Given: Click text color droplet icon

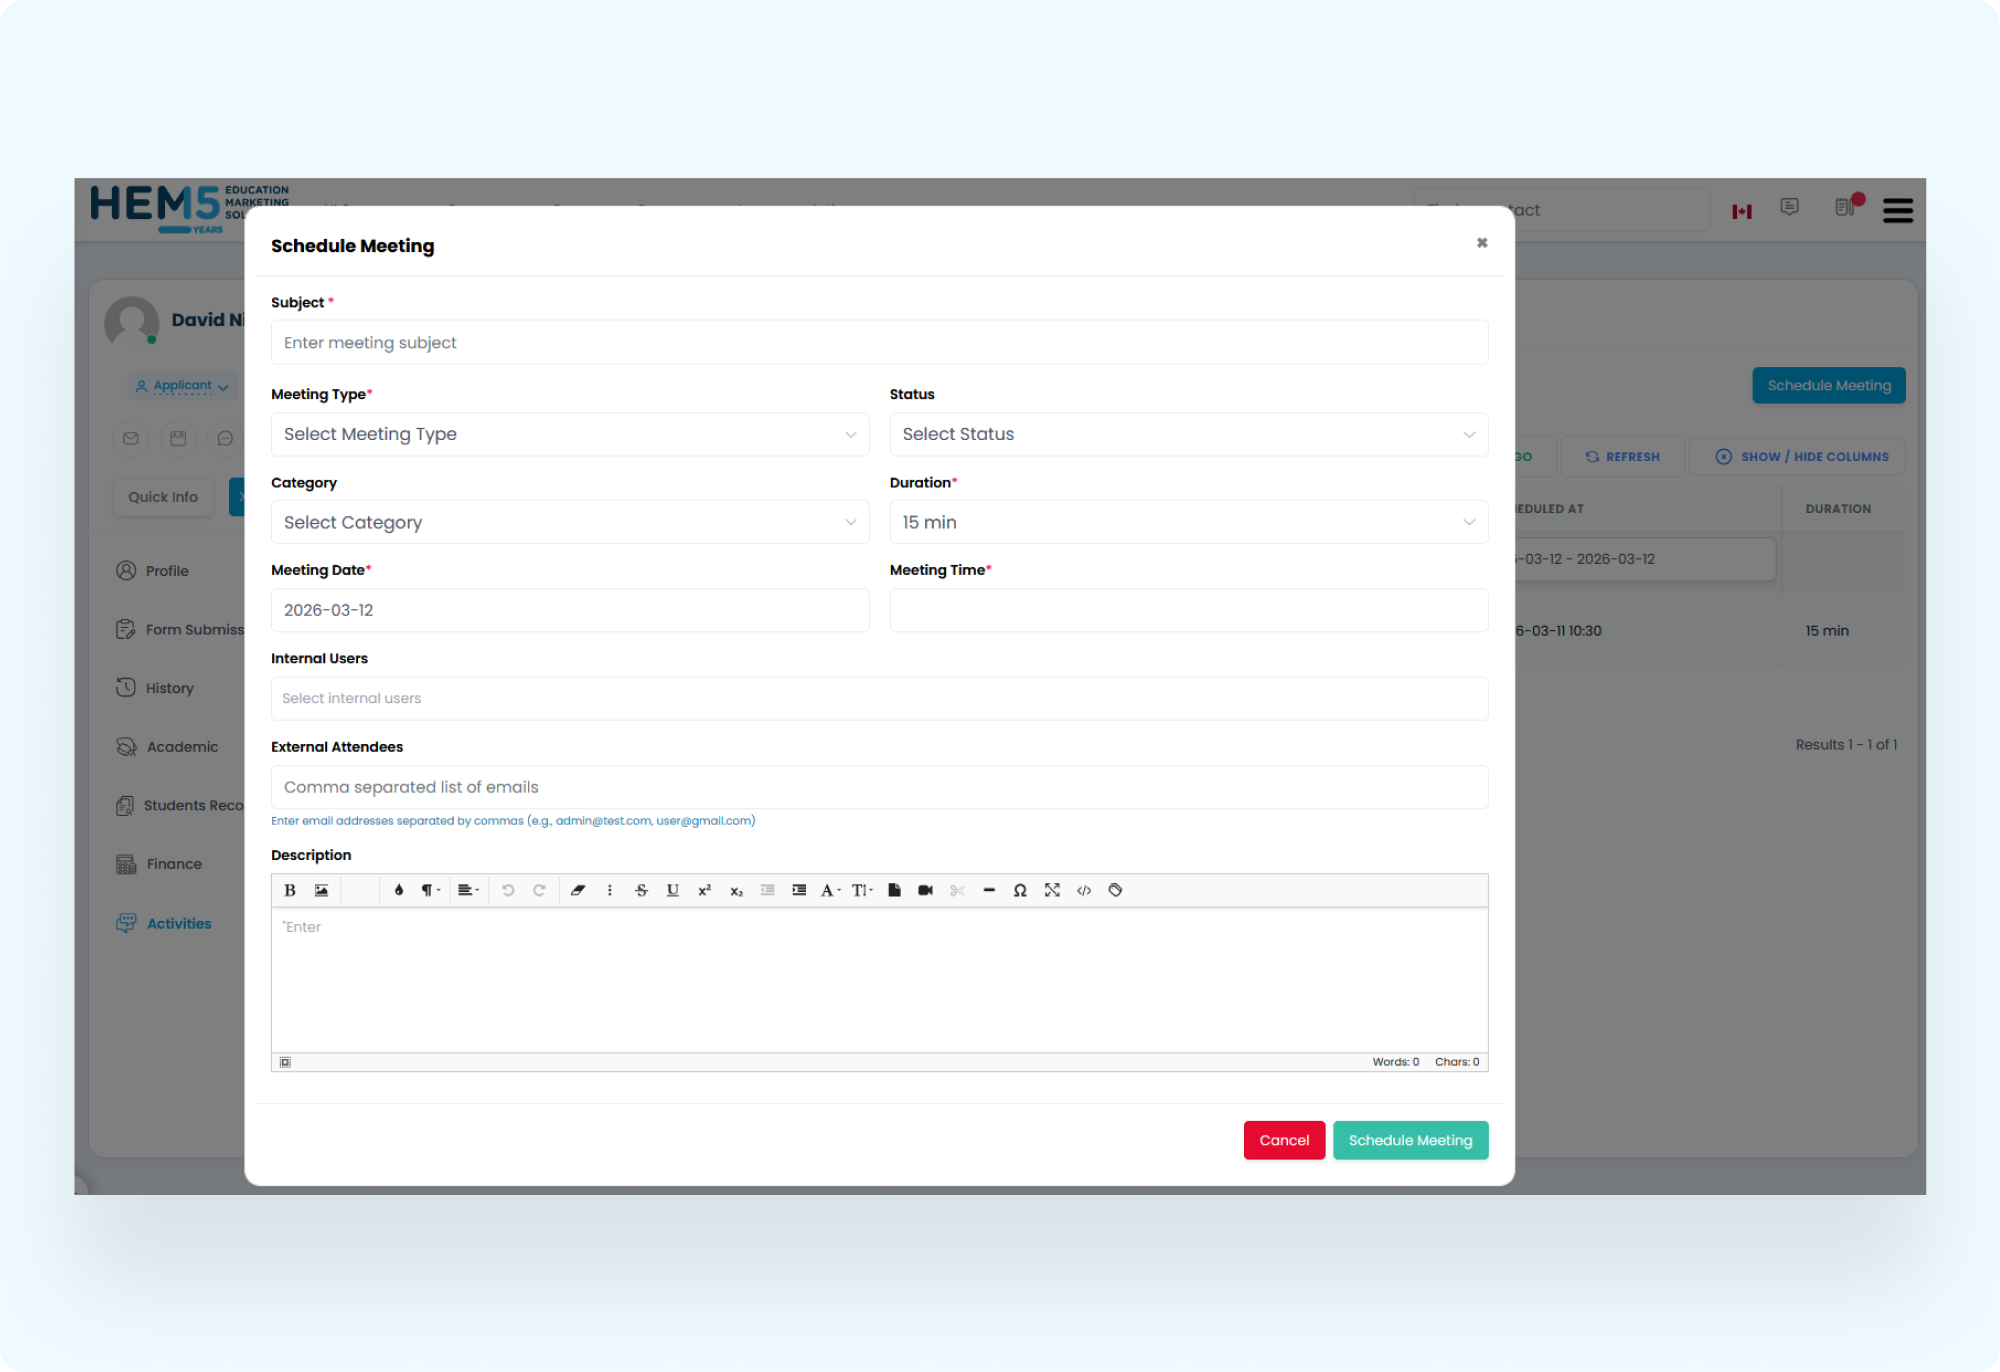Looking at the screenshot, I should [398, 890].
